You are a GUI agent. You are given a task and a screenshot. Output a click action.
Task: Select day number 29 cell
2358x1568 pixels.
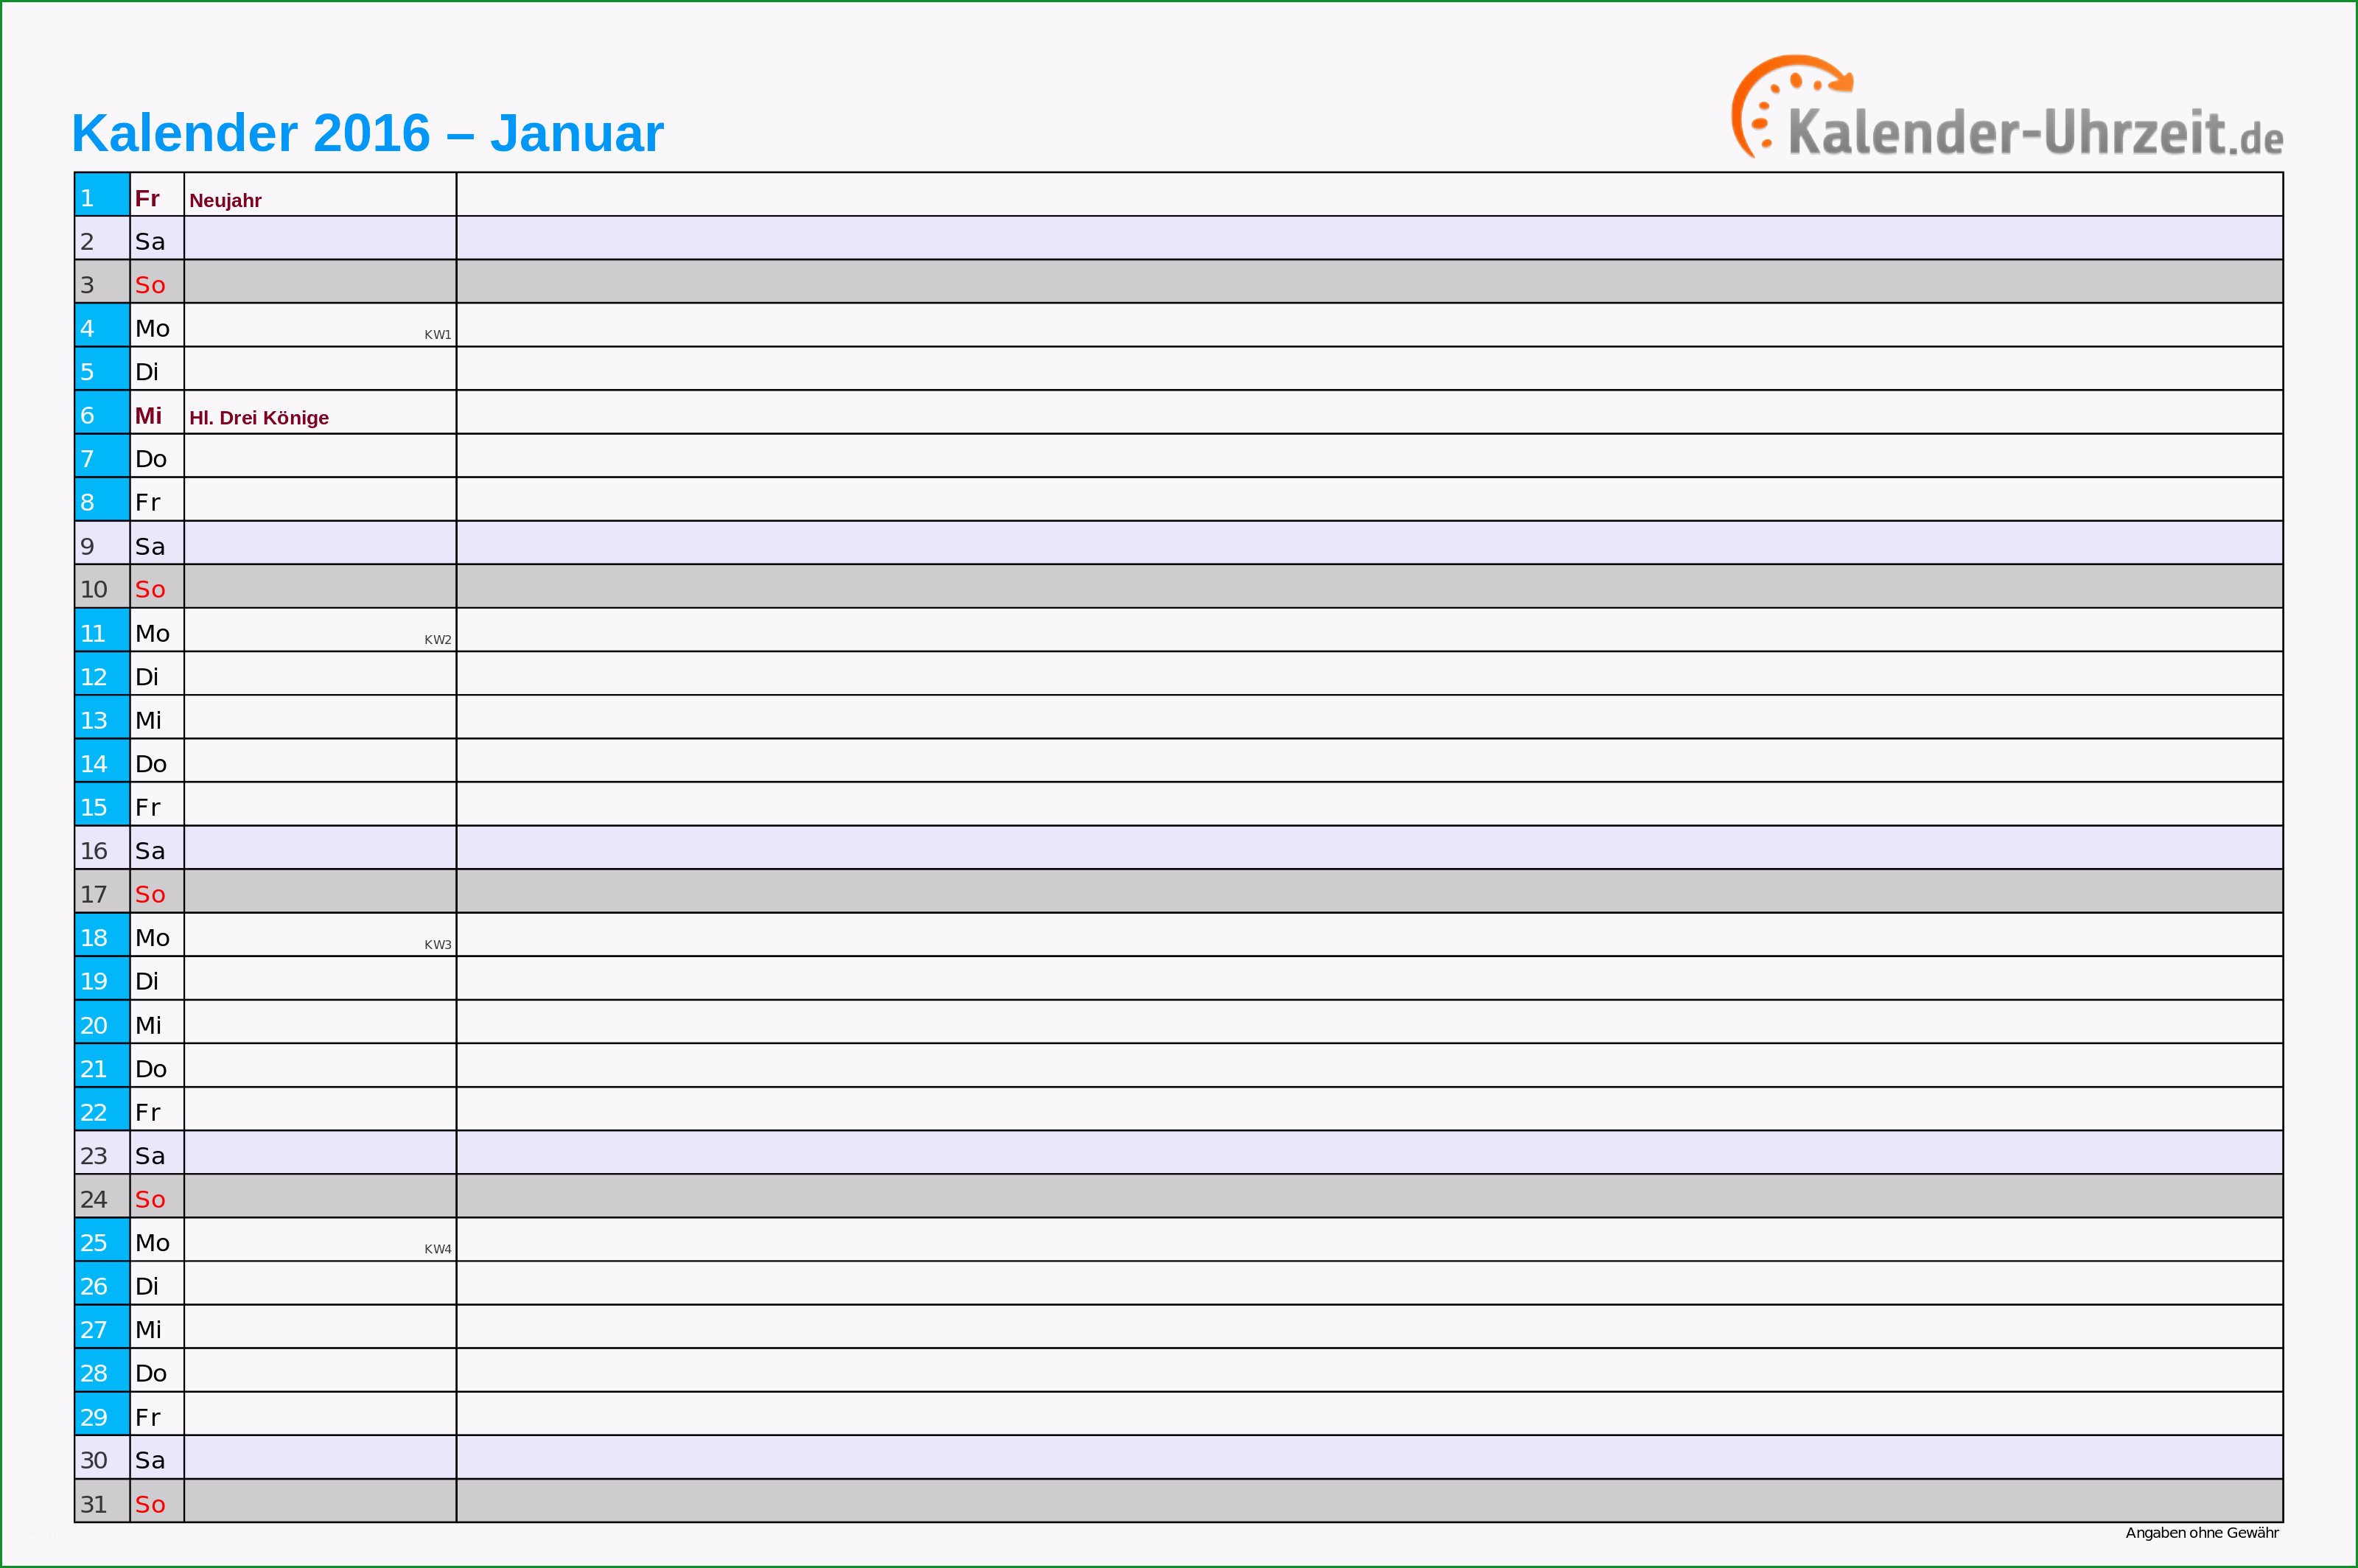click(x=102, y=1414)
